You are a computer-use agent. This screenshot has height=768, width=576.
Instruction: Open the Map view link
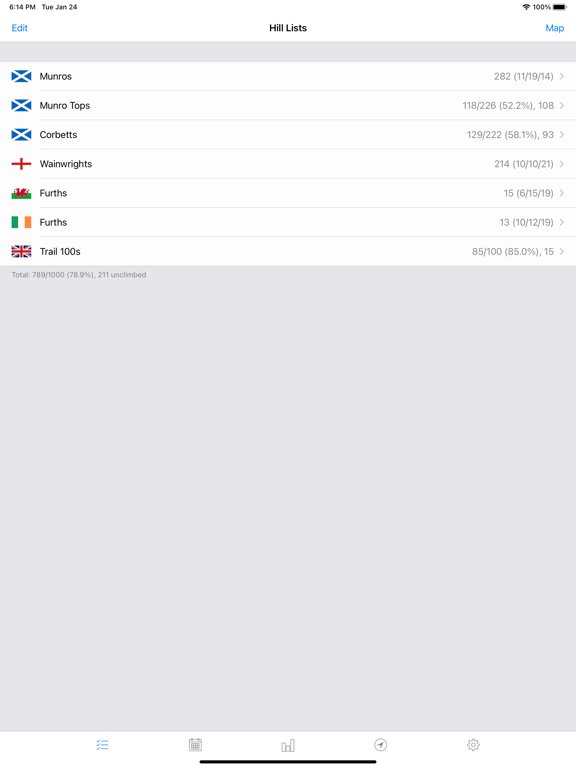click(x=554, y=28)
